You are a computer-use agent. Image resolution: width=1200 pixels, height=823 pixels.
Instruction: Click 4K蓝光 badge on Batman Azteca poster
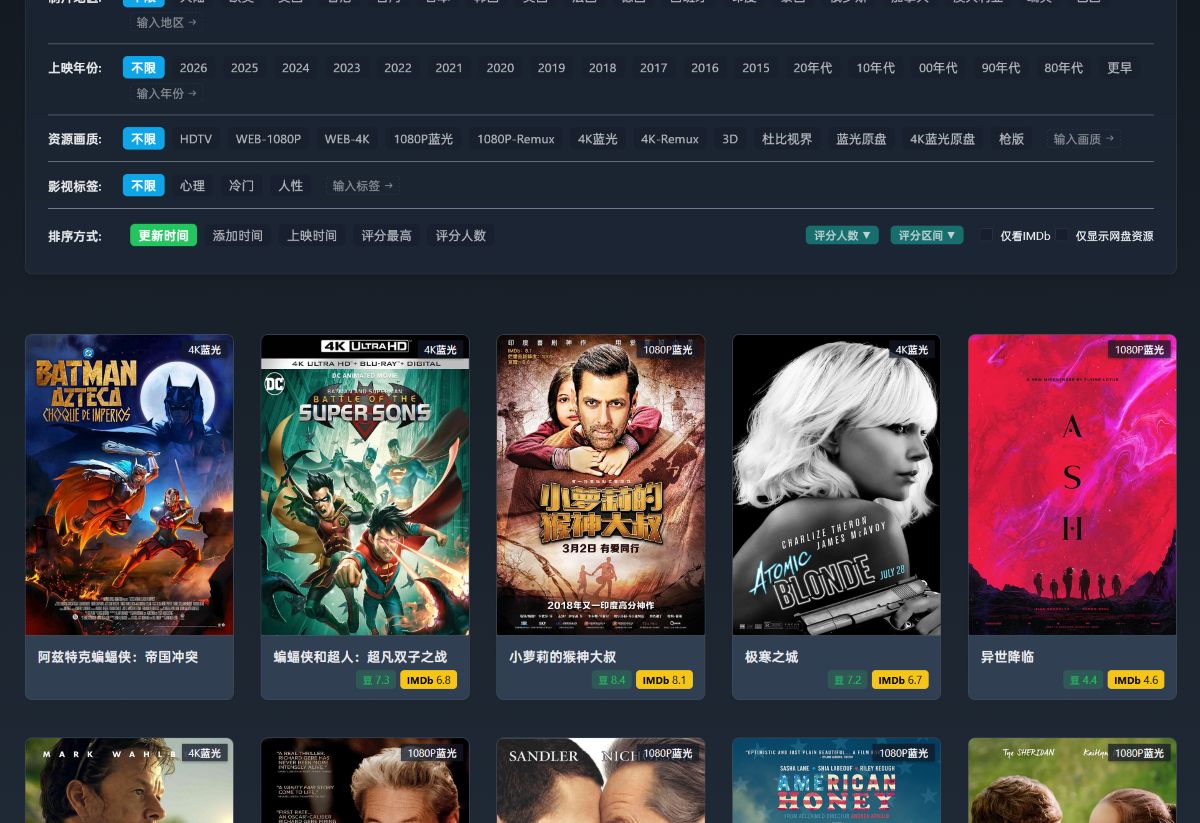pyautogui.click(x=204, y=350)
